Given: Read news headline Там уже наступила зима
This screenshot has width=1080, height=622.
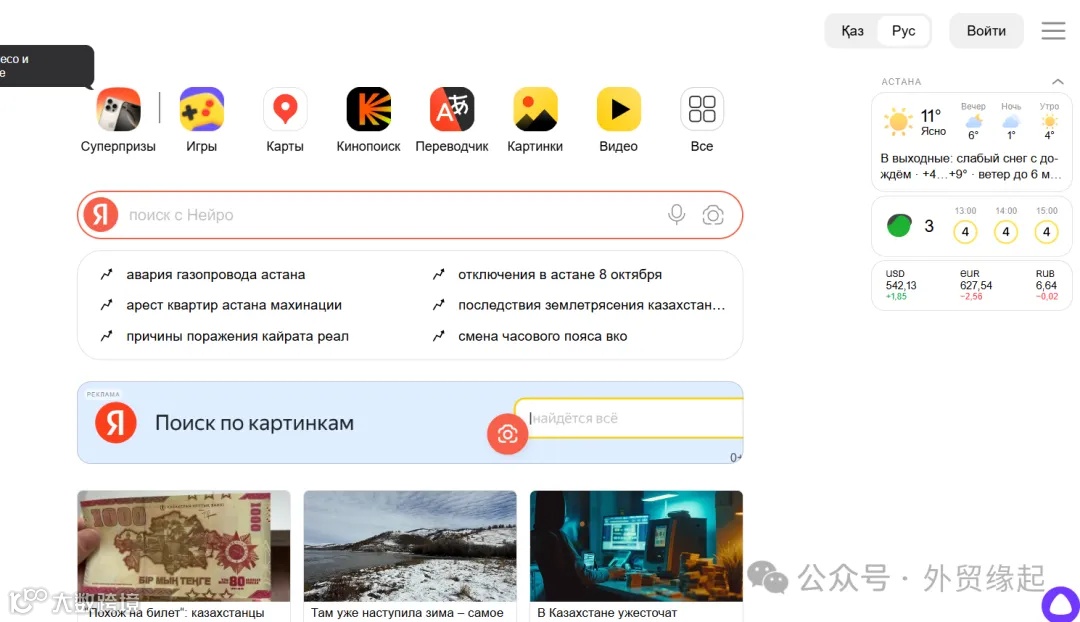Looking at the screenshot, I should (407, 612).
